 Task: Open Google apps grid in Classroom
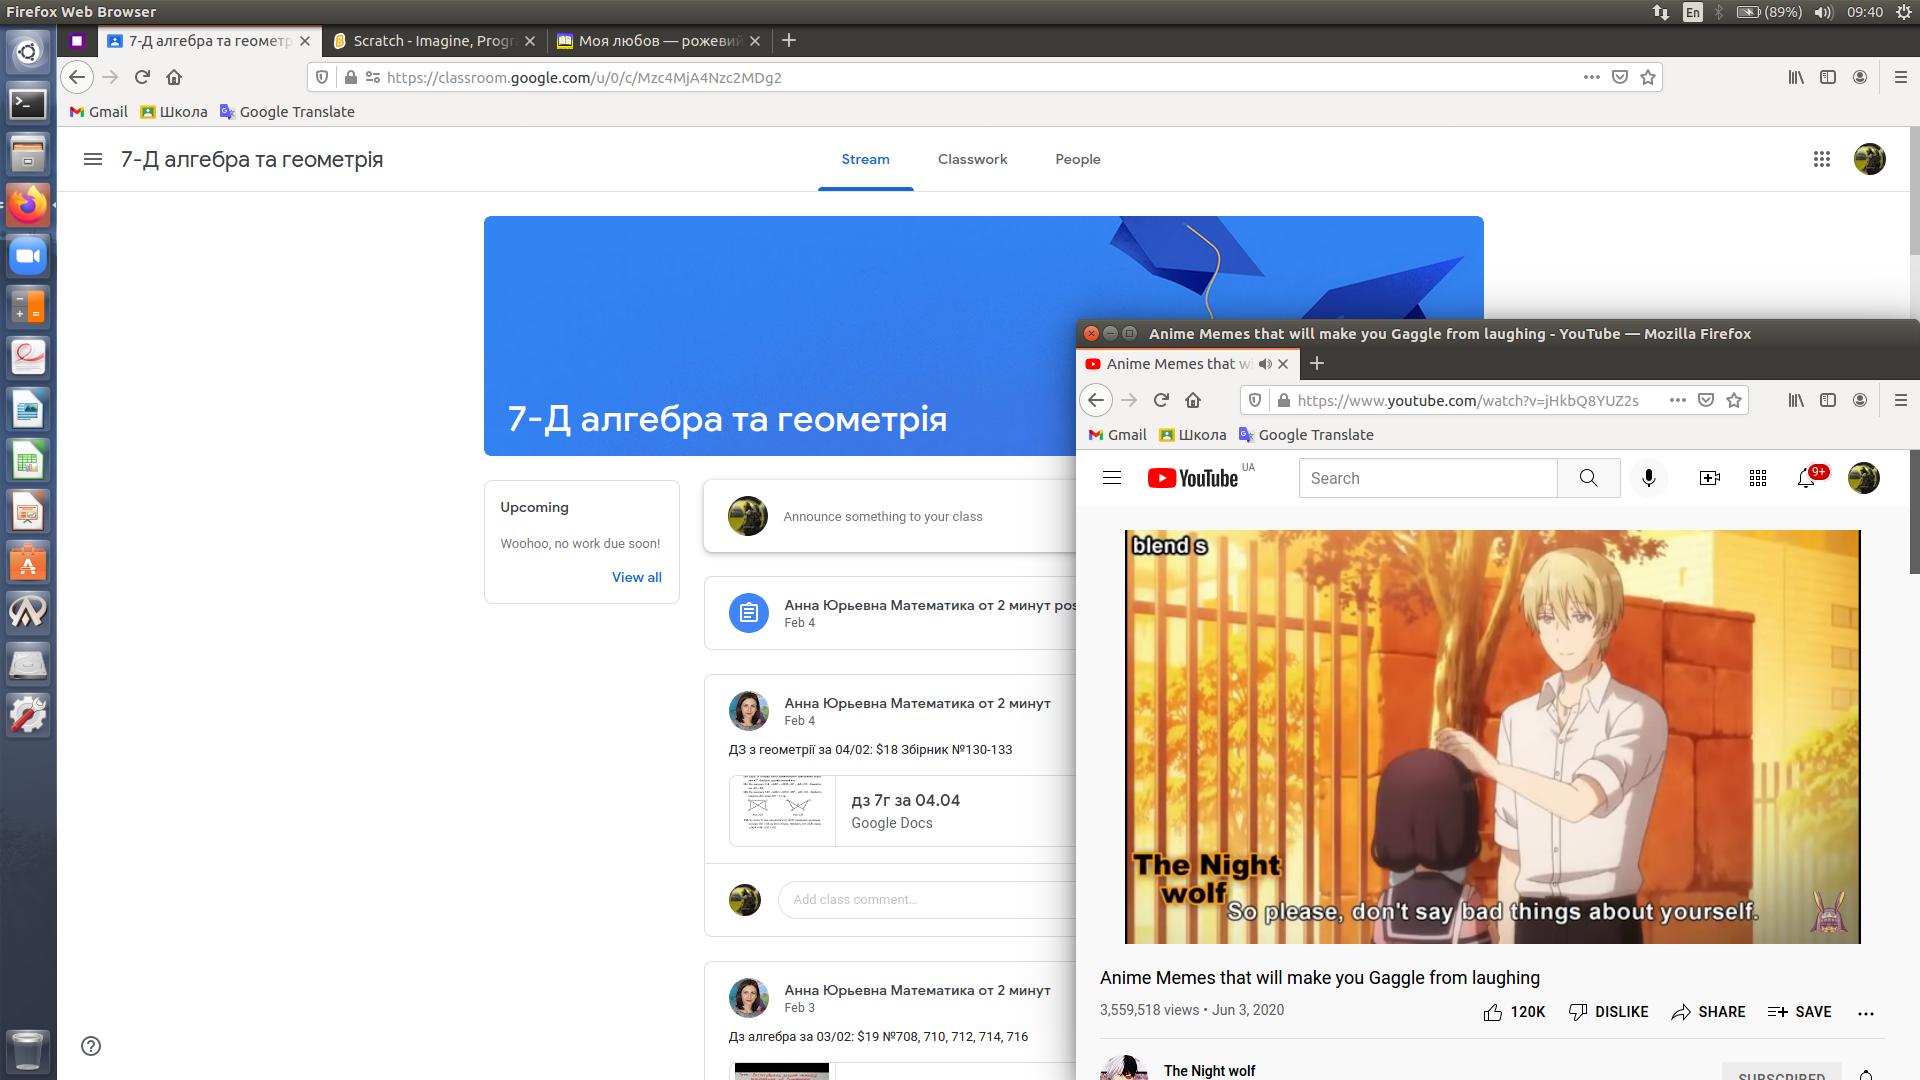(x=1821, y=159)
